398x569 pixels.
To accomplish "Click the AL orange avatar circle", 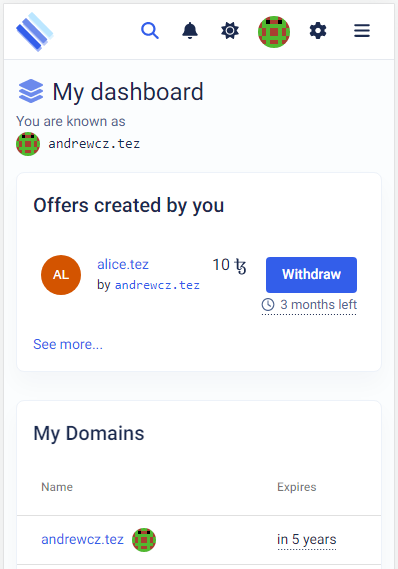I will click(61, 275).
